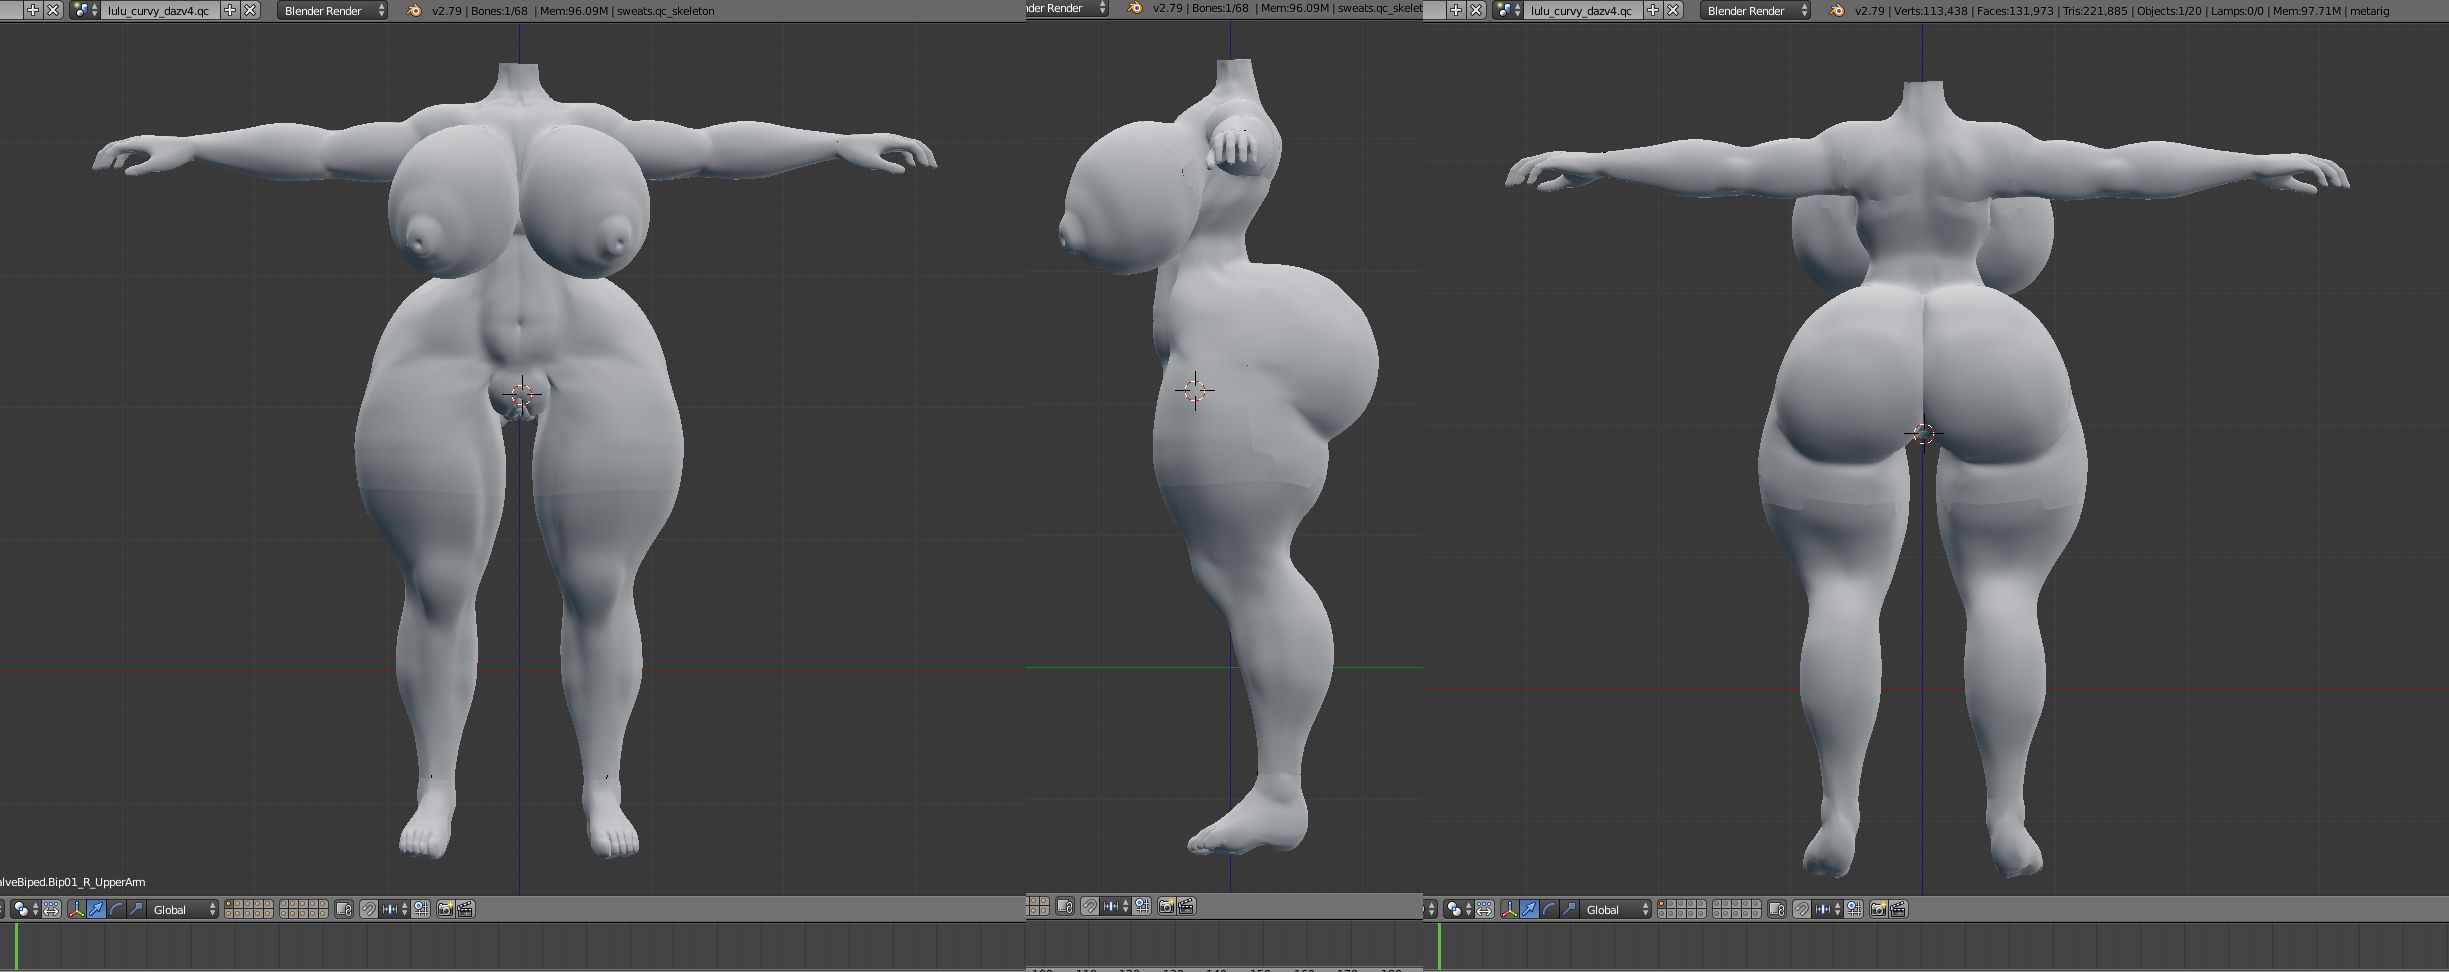Toggle snapping magnet in right viewport

coord(1802,909)
